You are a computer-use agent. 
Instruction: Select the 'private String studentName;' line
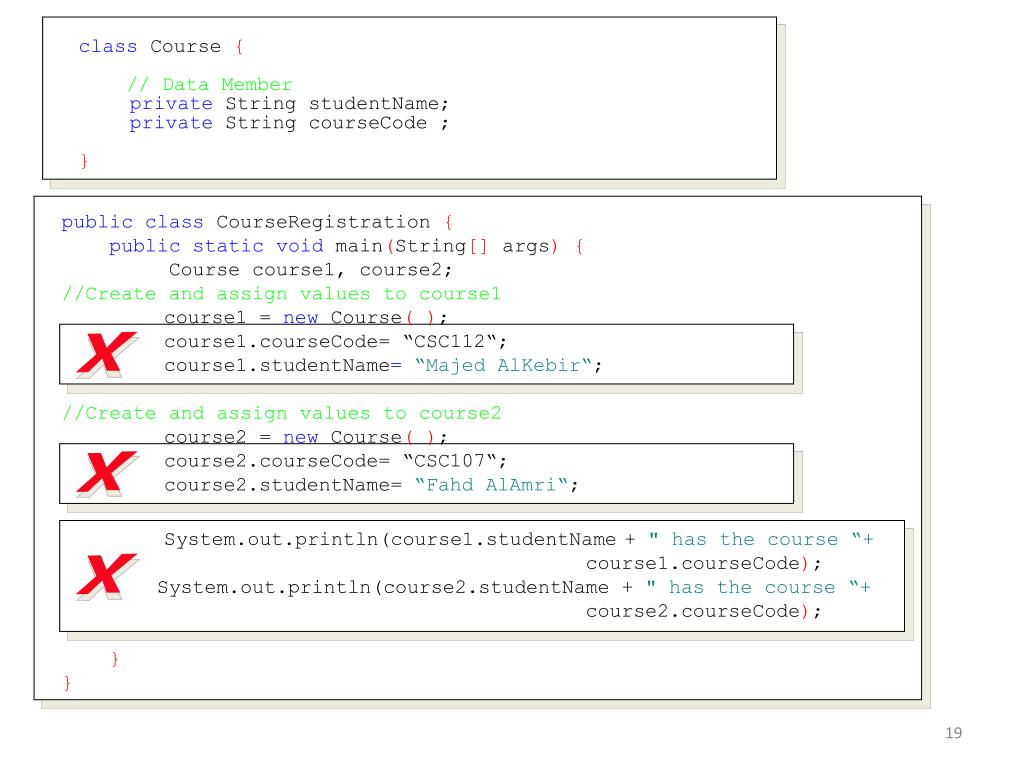pyautogui.click(x=289, y=104)
